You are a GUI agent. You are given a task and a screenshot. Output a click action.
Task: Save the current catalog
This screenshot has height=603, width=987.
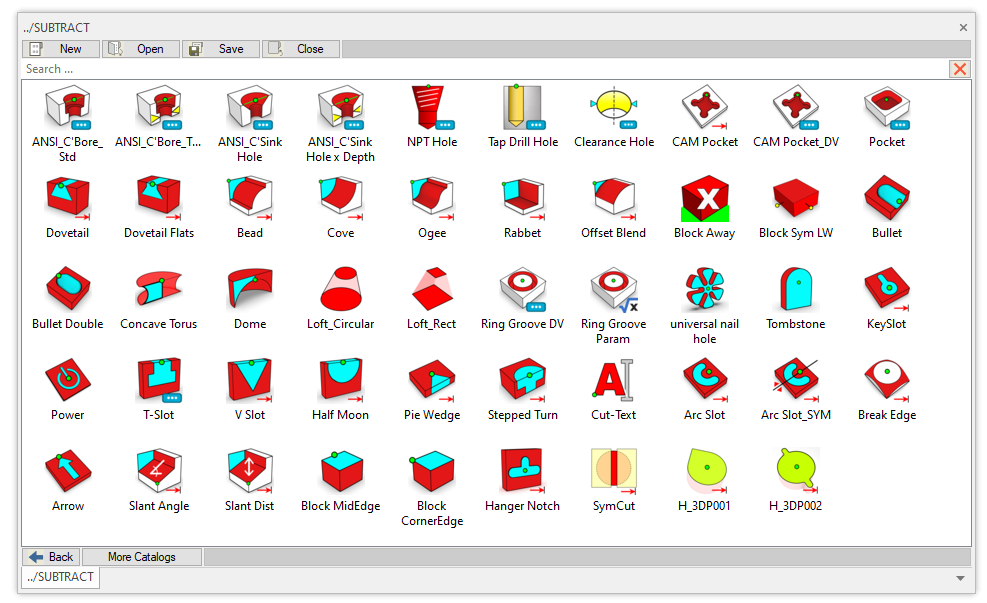click(221, 49)
